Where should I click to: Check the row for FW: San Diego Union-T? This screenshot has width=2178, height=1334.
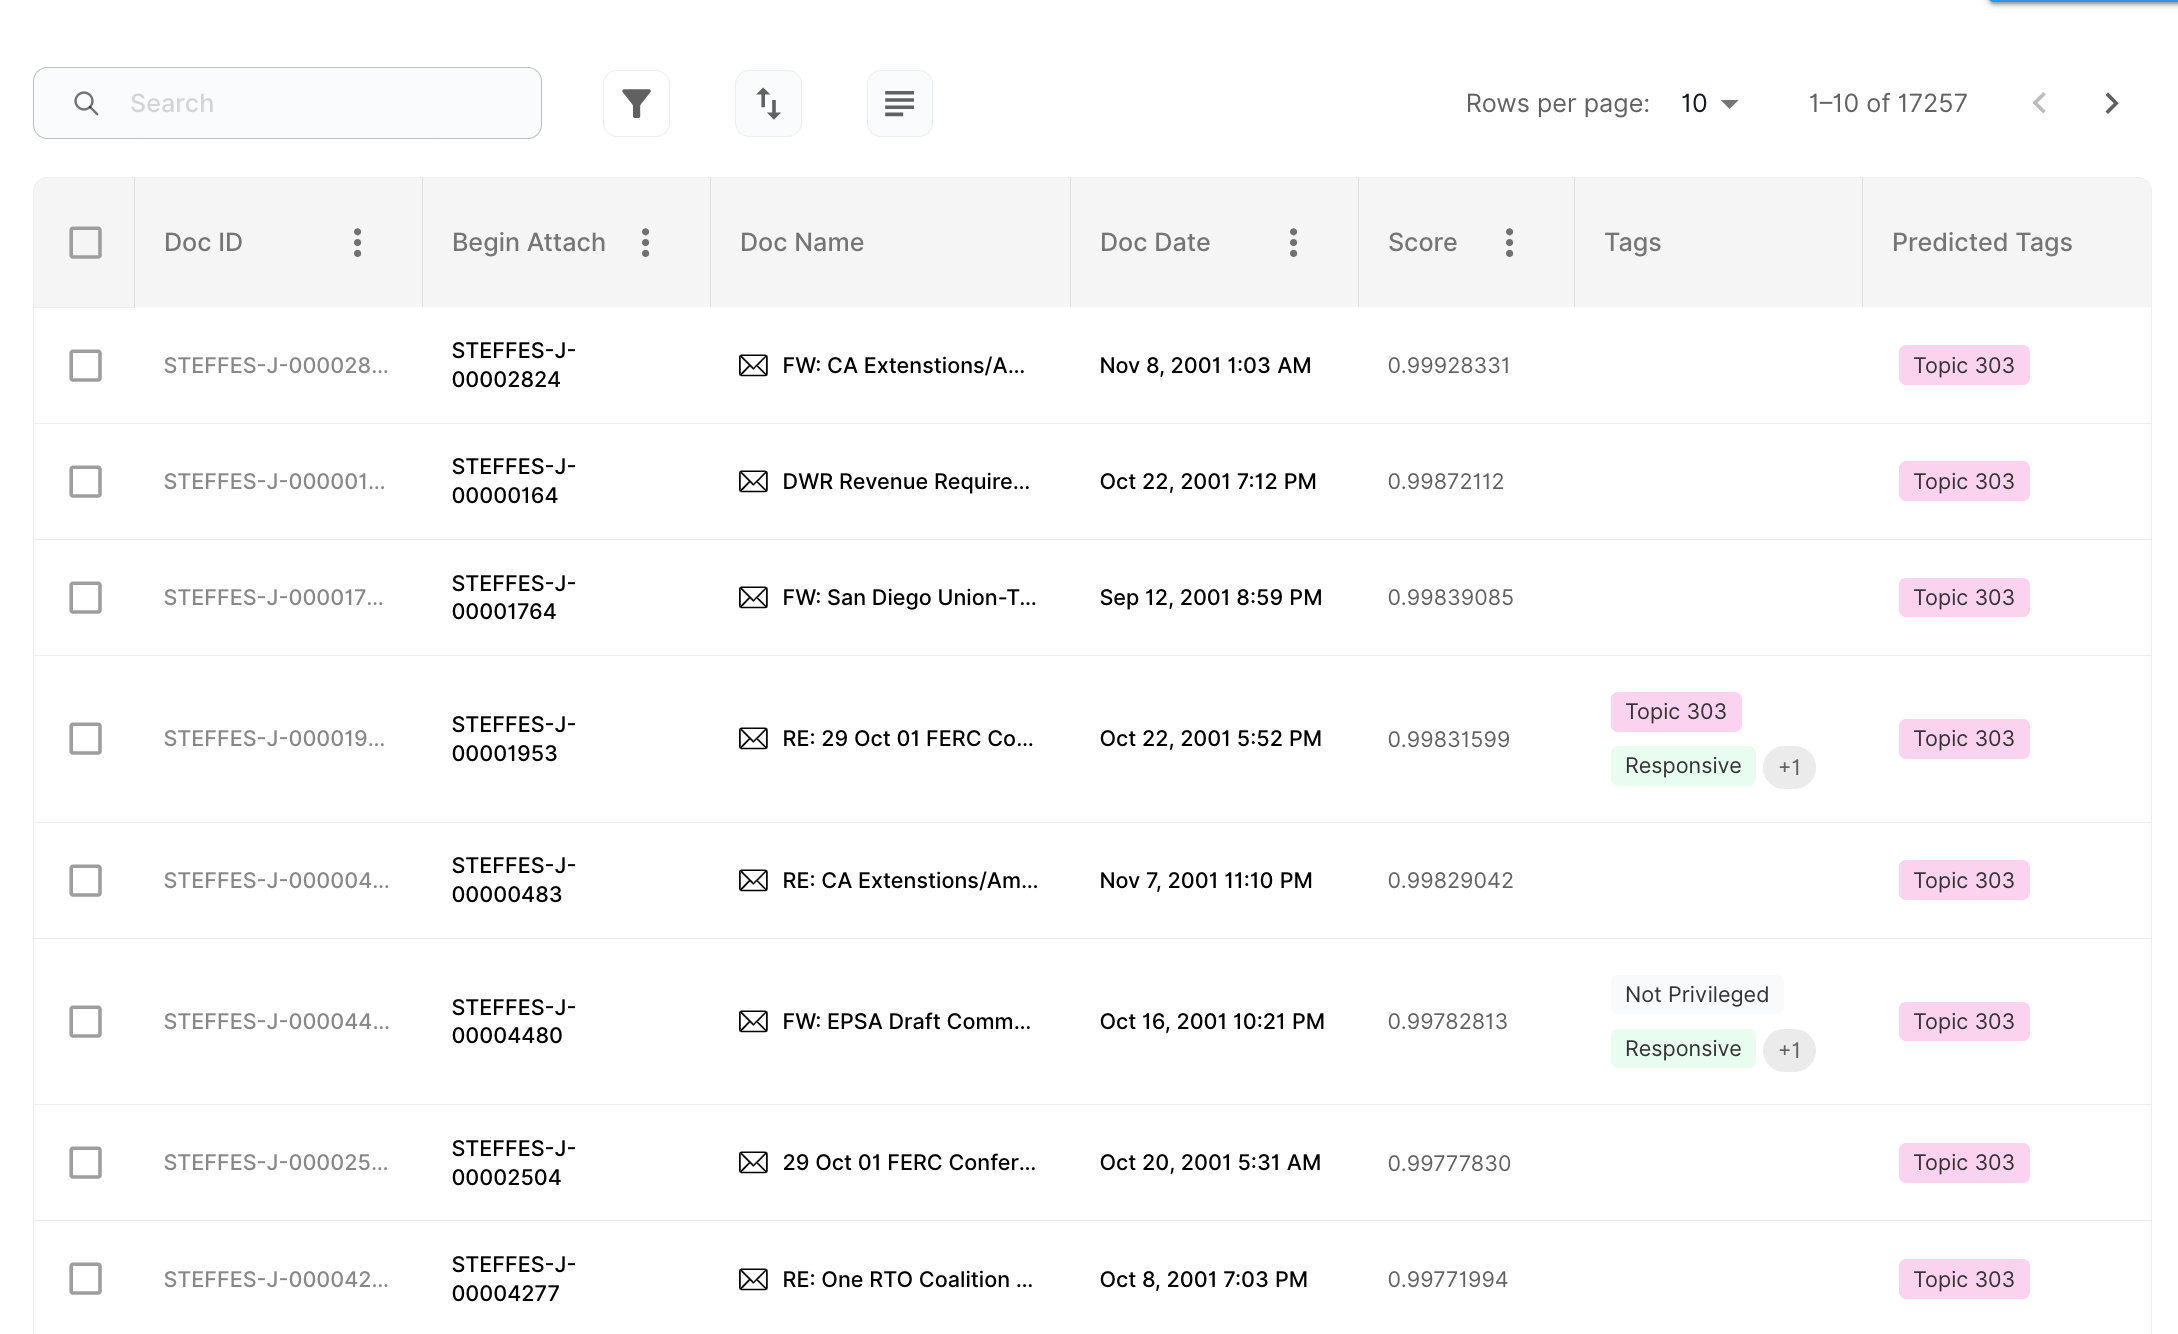click(85, 597)
